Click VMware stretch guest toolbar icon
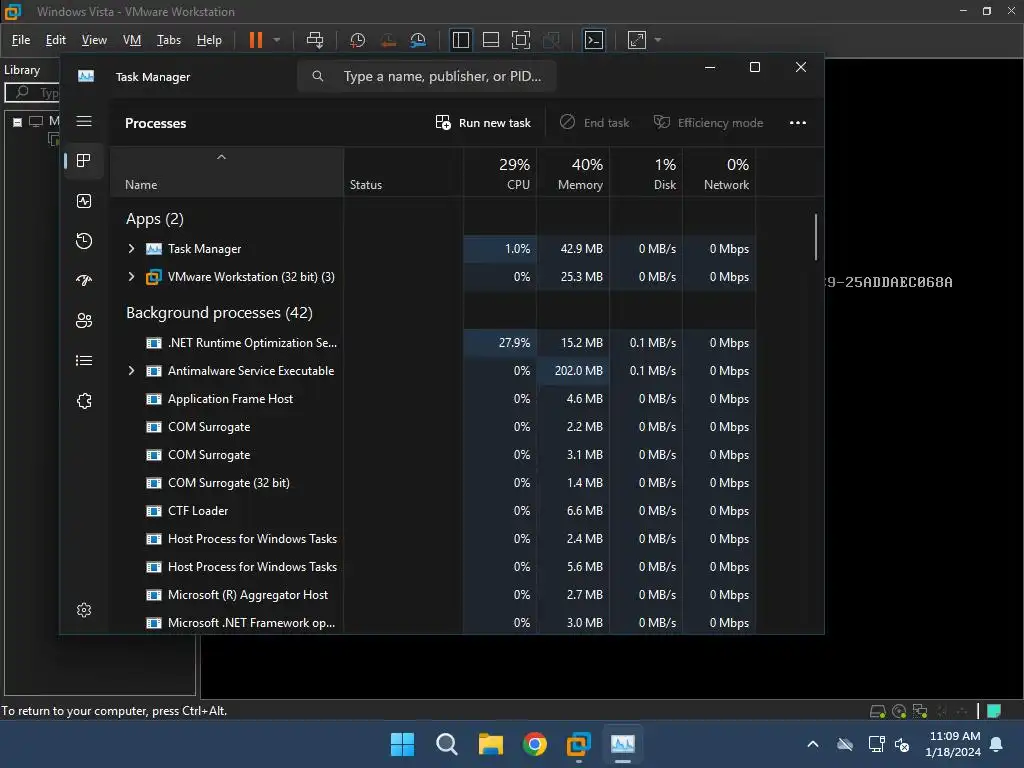The image size is (1024, 768). [x=637, y=40]
